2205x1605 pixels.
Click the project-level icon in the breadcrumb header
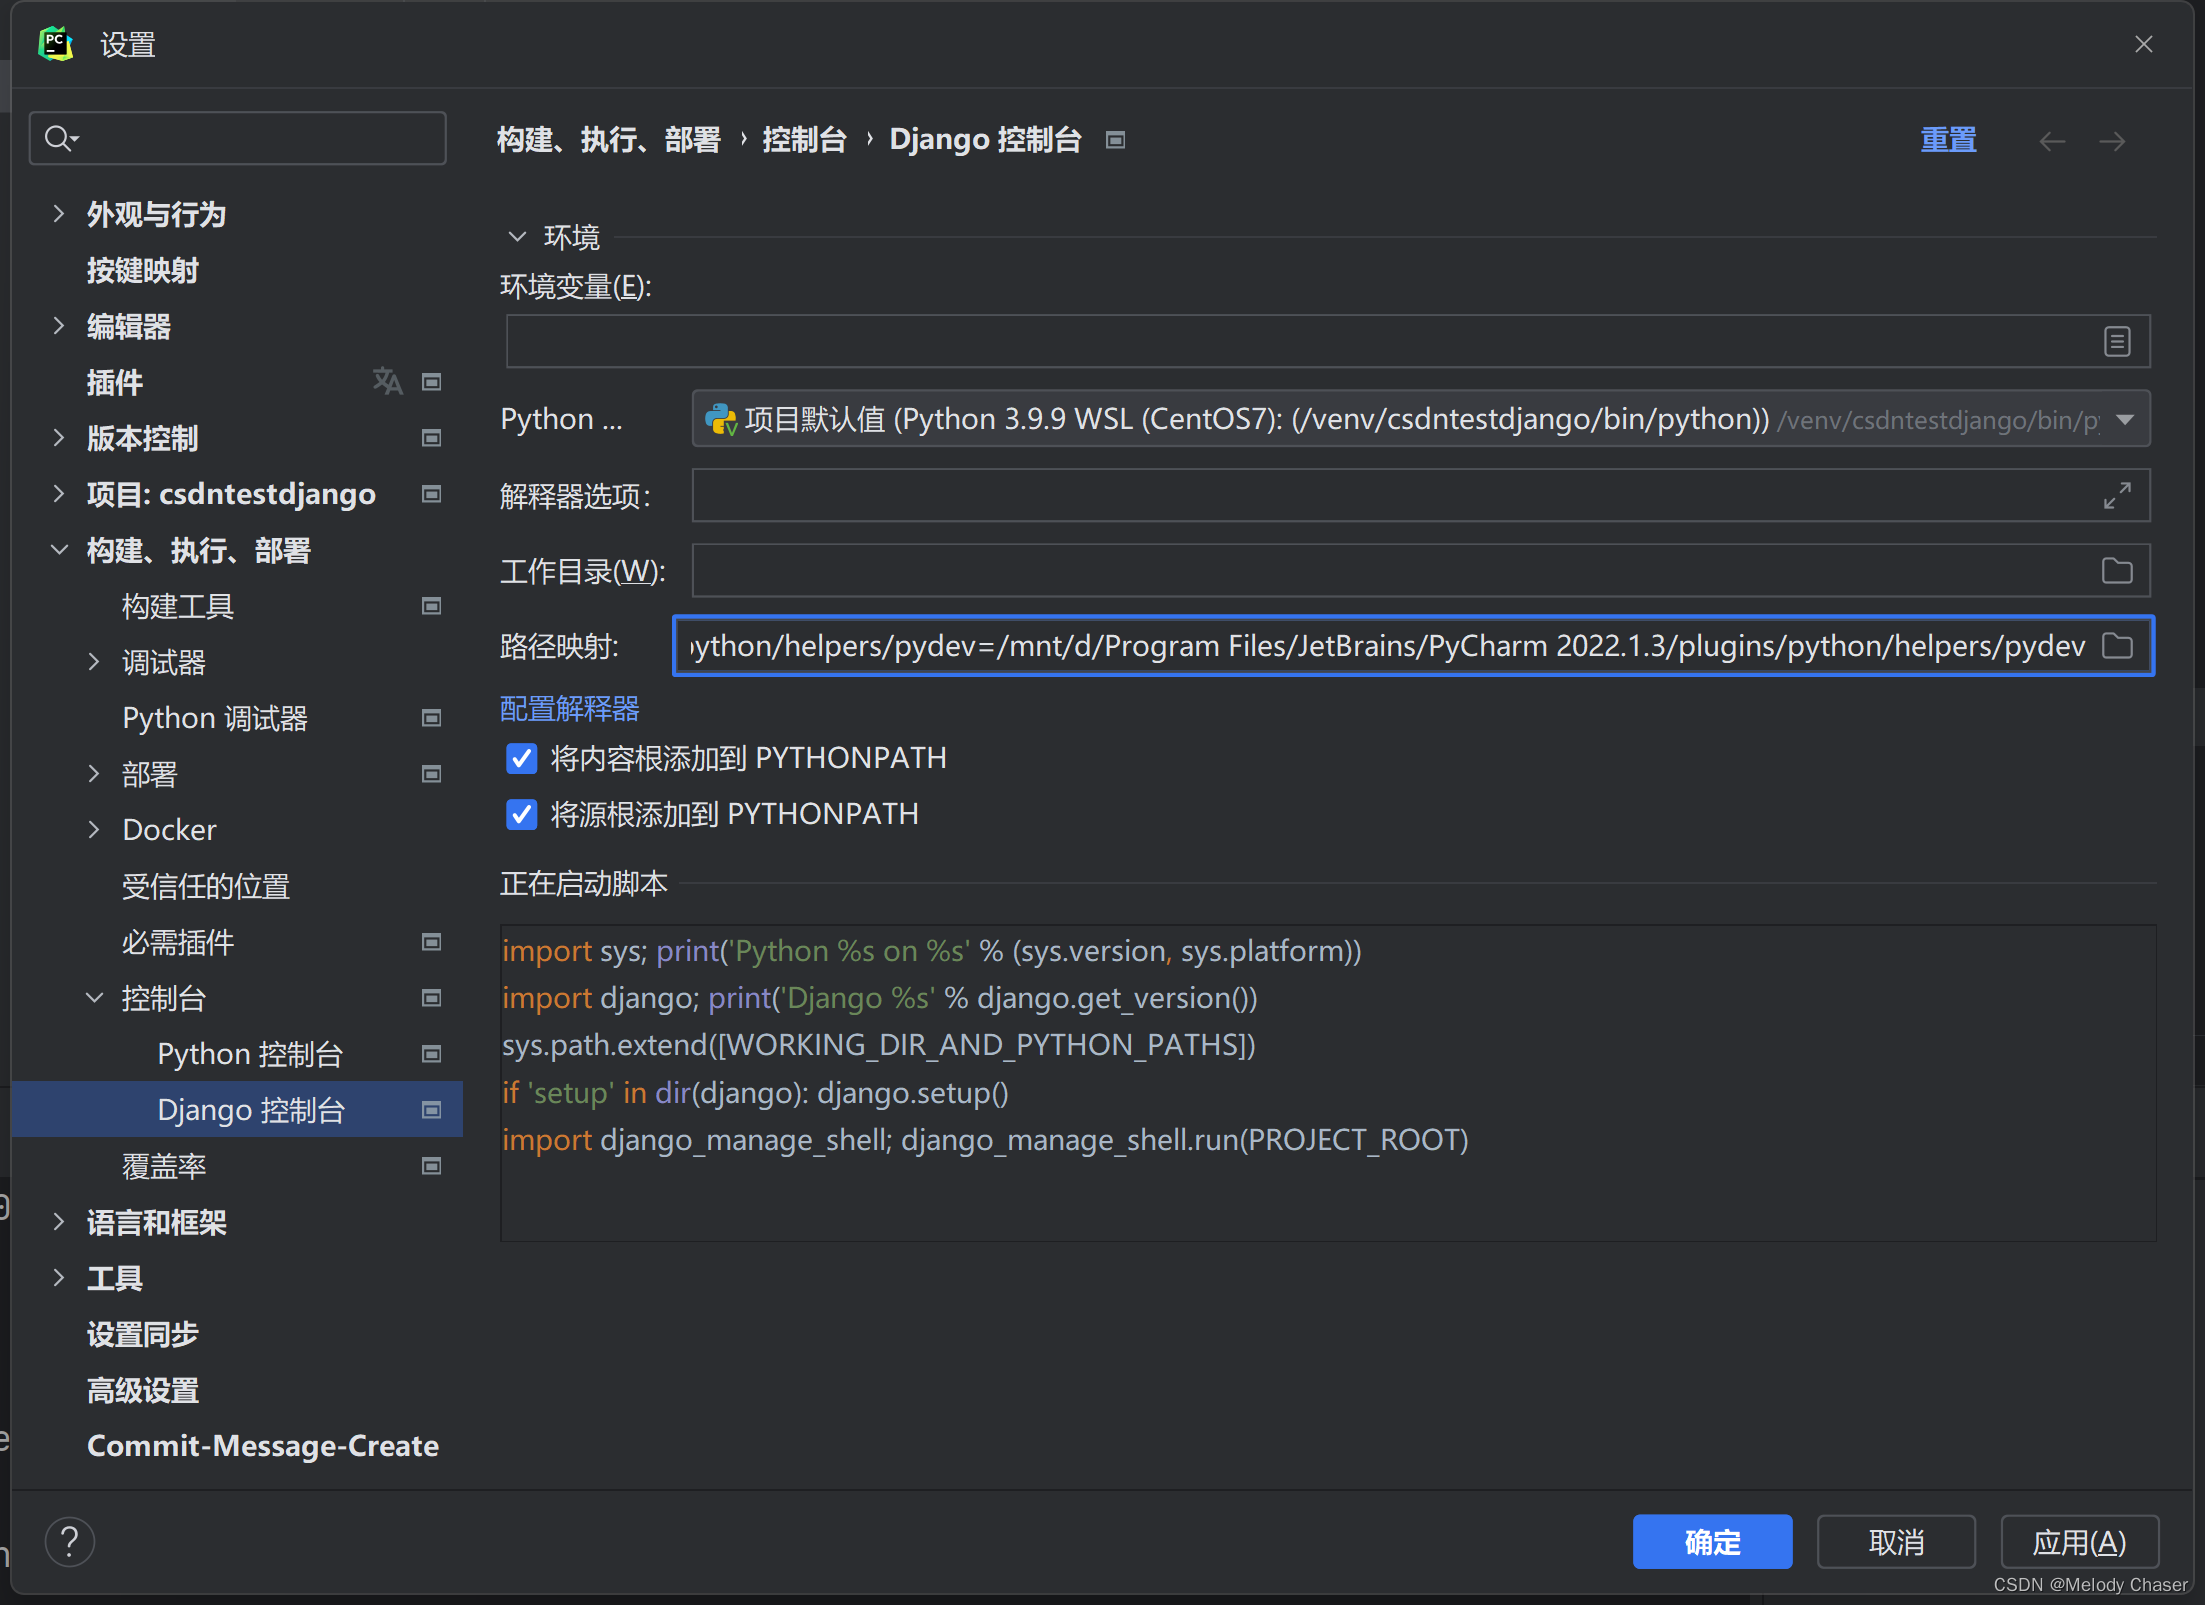coord(1116,140)
